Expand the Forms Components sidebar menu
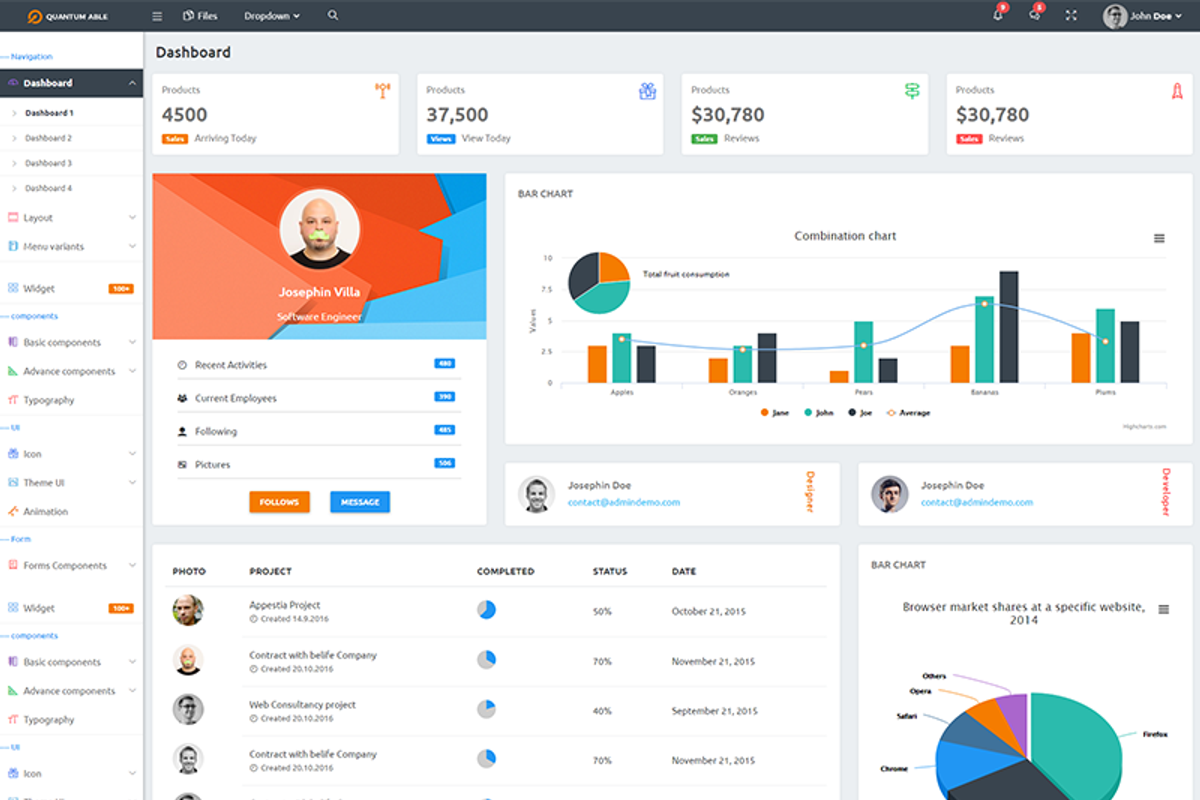The height and width of the screenshot is (800, 1200). pyautogui.click(x=71, y=565)
